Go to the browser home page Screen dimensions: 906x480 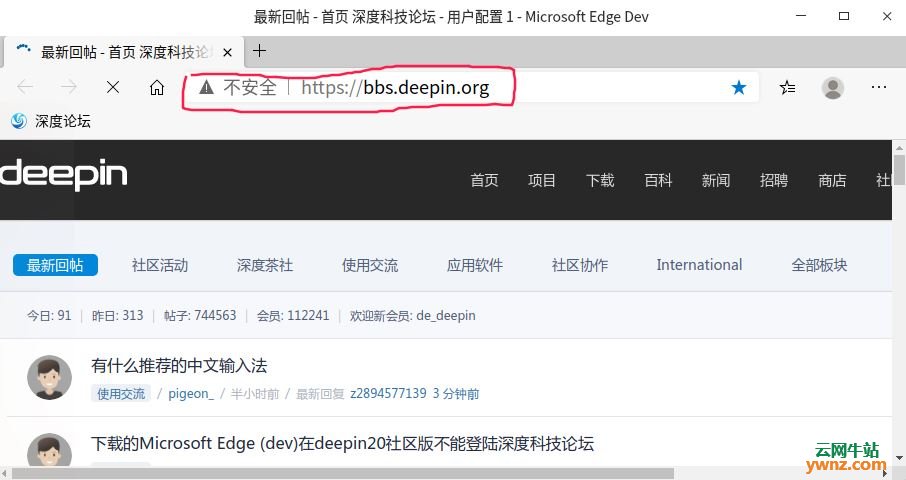157,87
